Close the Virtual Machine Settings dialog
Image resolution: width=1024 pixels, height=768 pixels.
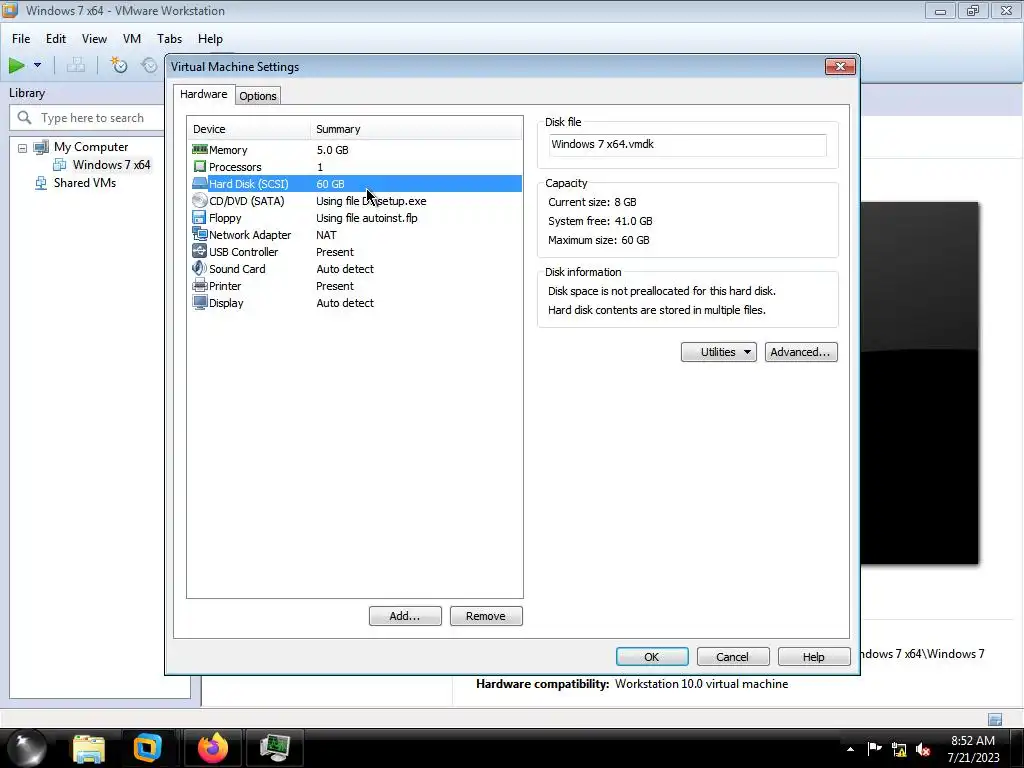tap(840, 66)
